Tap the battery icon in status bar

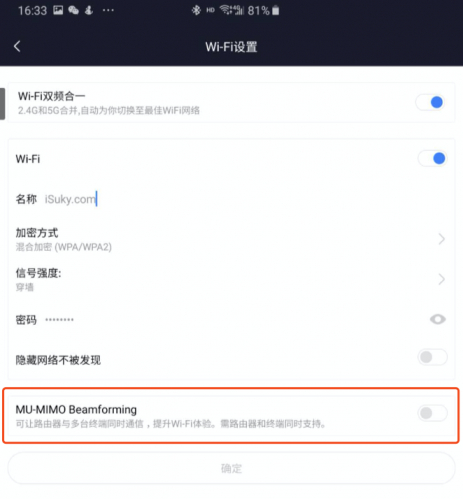click(275, 11)
